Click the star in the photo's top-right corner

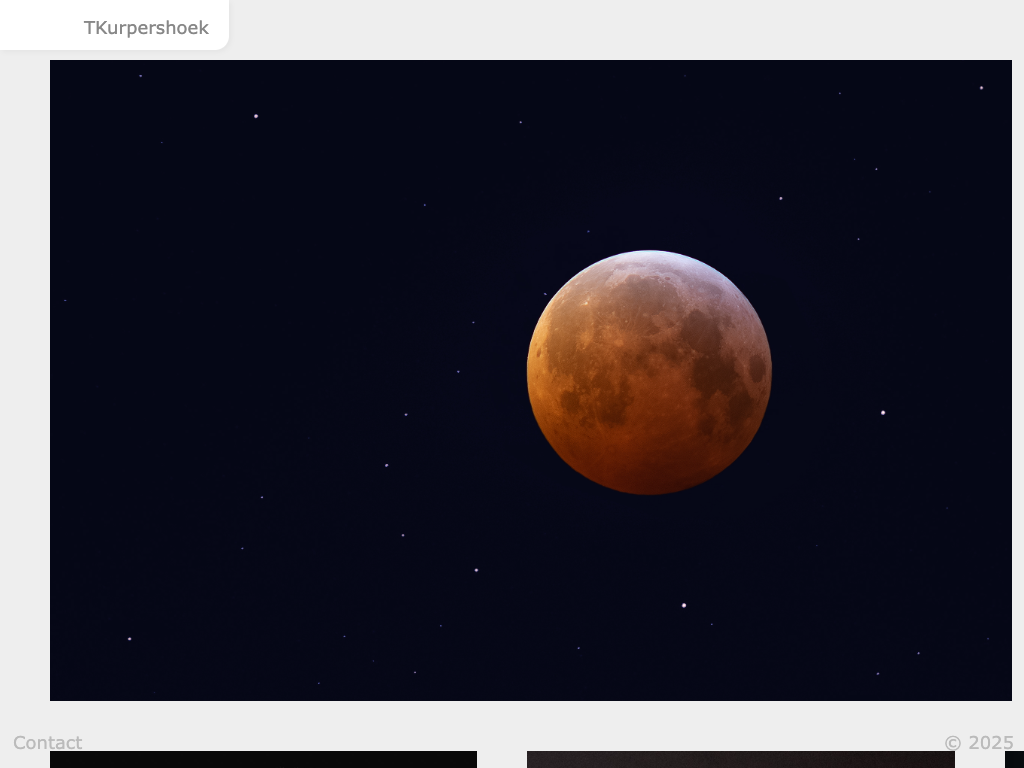(x=981, y=88)
